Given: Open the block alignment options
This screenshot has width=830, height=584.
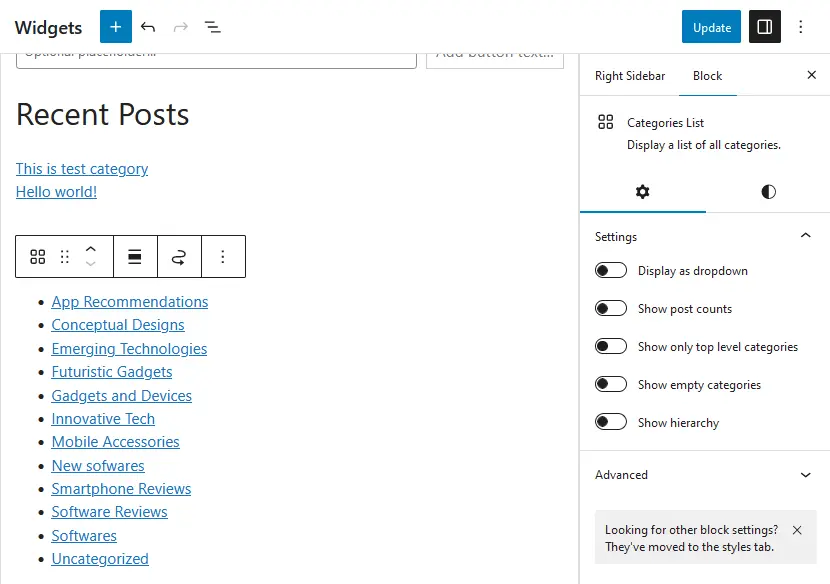Looking at the screenshot, I should point(135,257).
